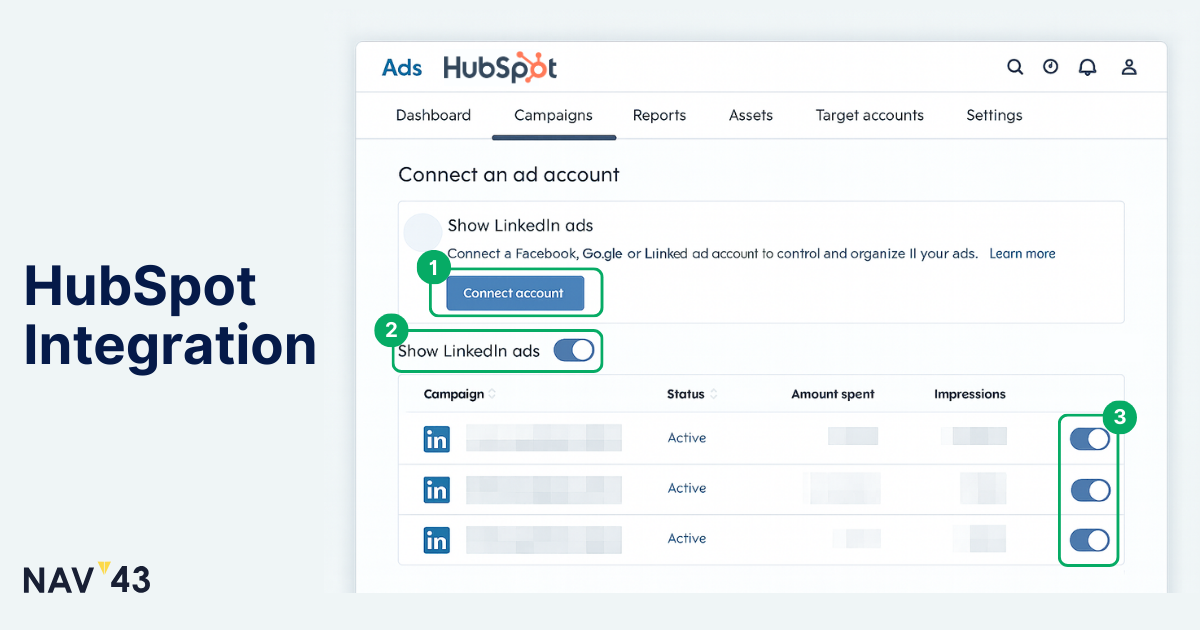Click the Ads label beside HubSpot logo
The height and width of the screenshot is (630, 1200).
(x=402, y=67)
